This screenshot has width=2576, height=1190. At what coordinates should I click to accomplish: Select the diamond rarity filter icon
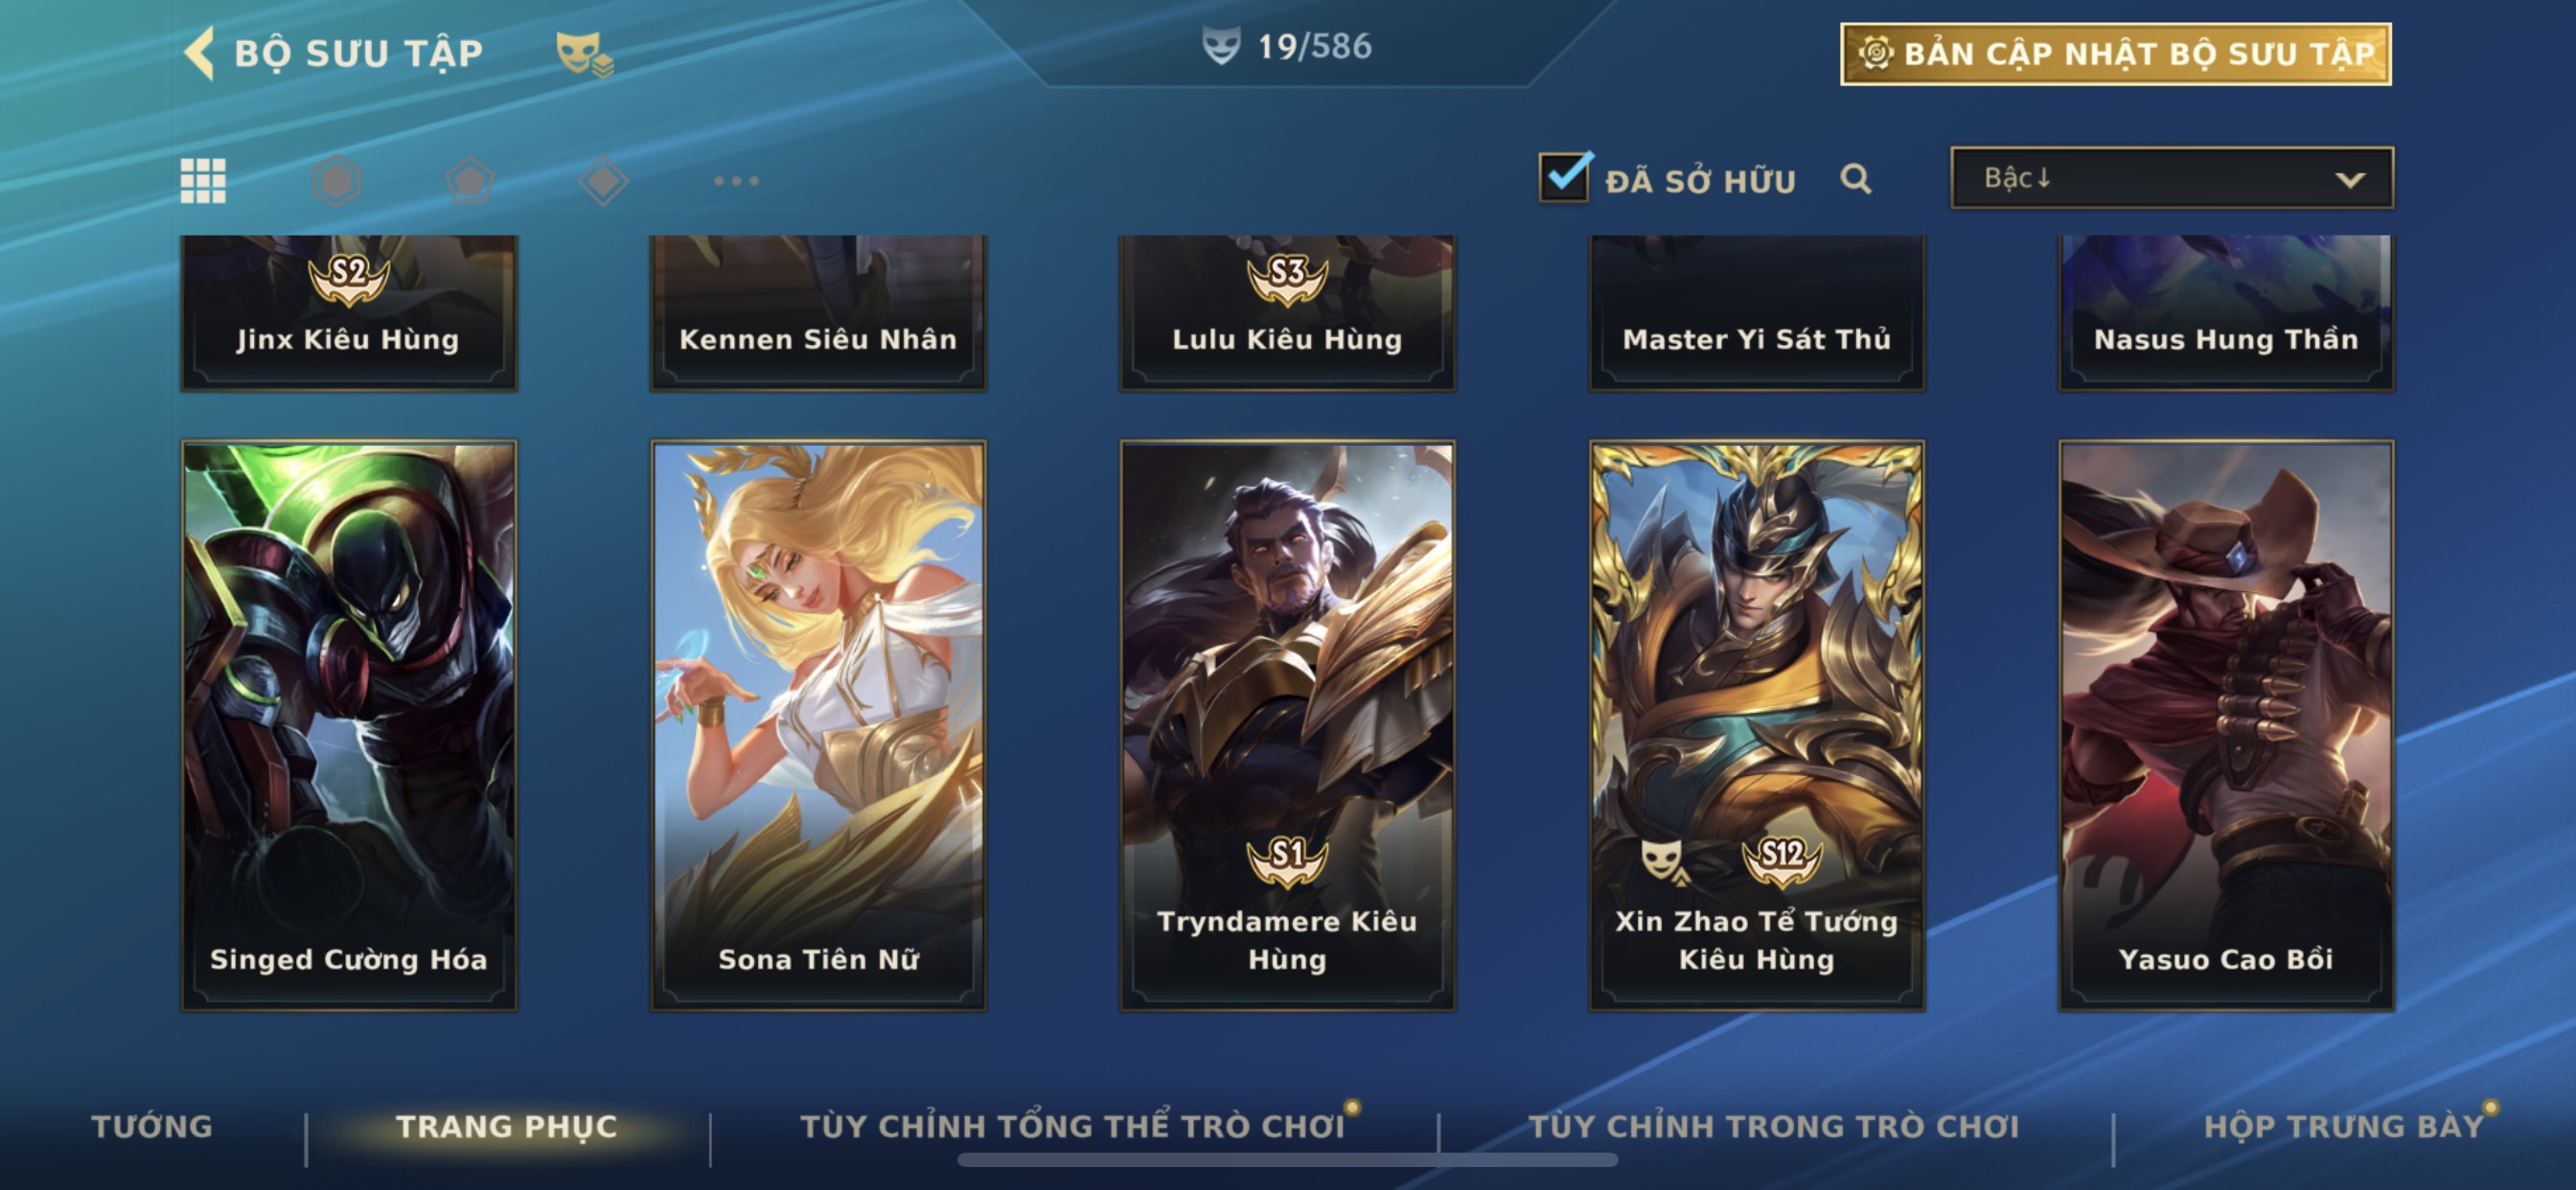pos(603,181)
